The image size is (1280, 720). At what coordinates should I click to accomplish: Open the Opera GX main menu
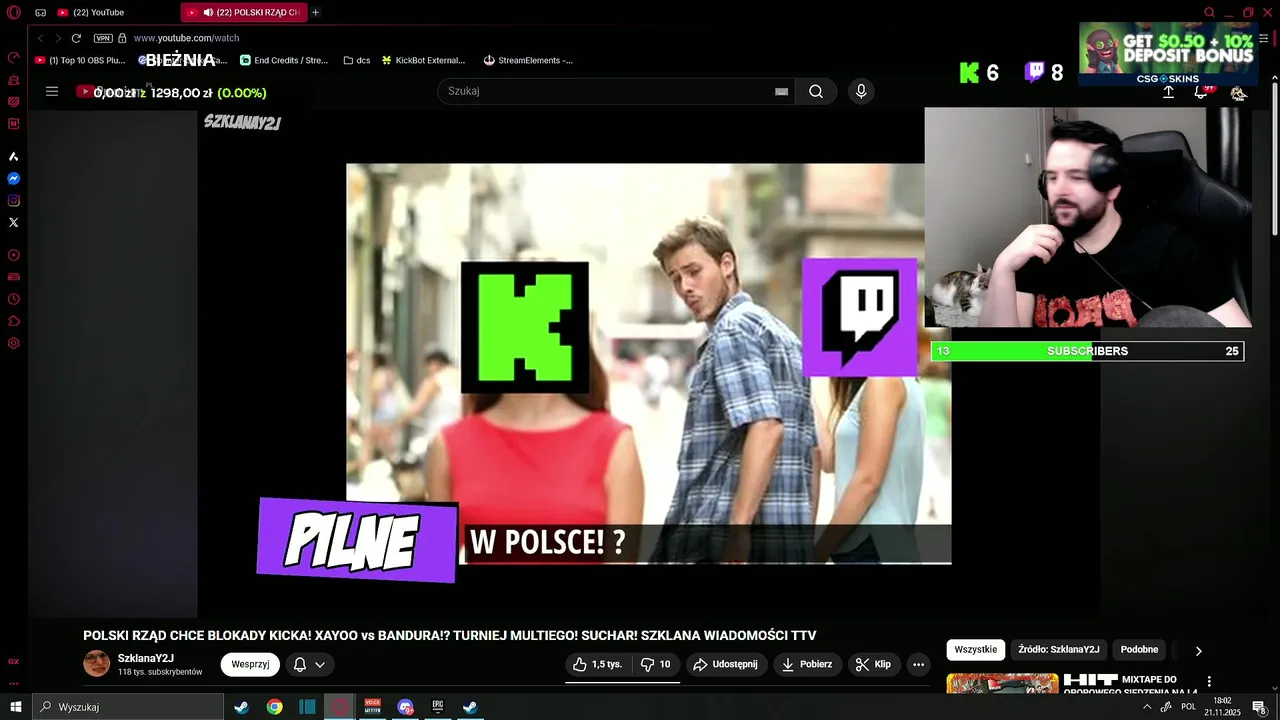click(14, 12)
